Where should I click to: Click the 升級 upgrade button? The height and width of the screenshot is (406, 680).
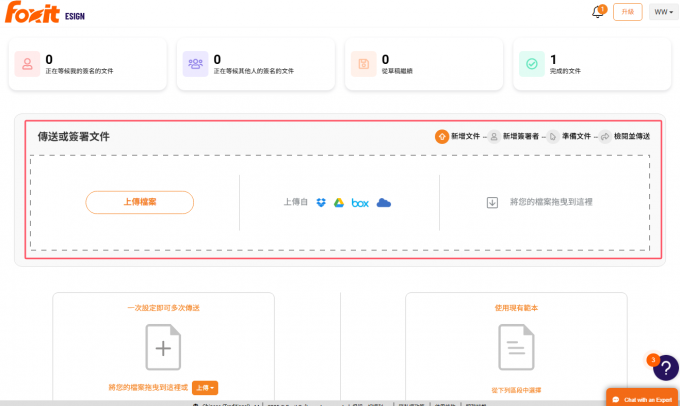click(627, 12)
